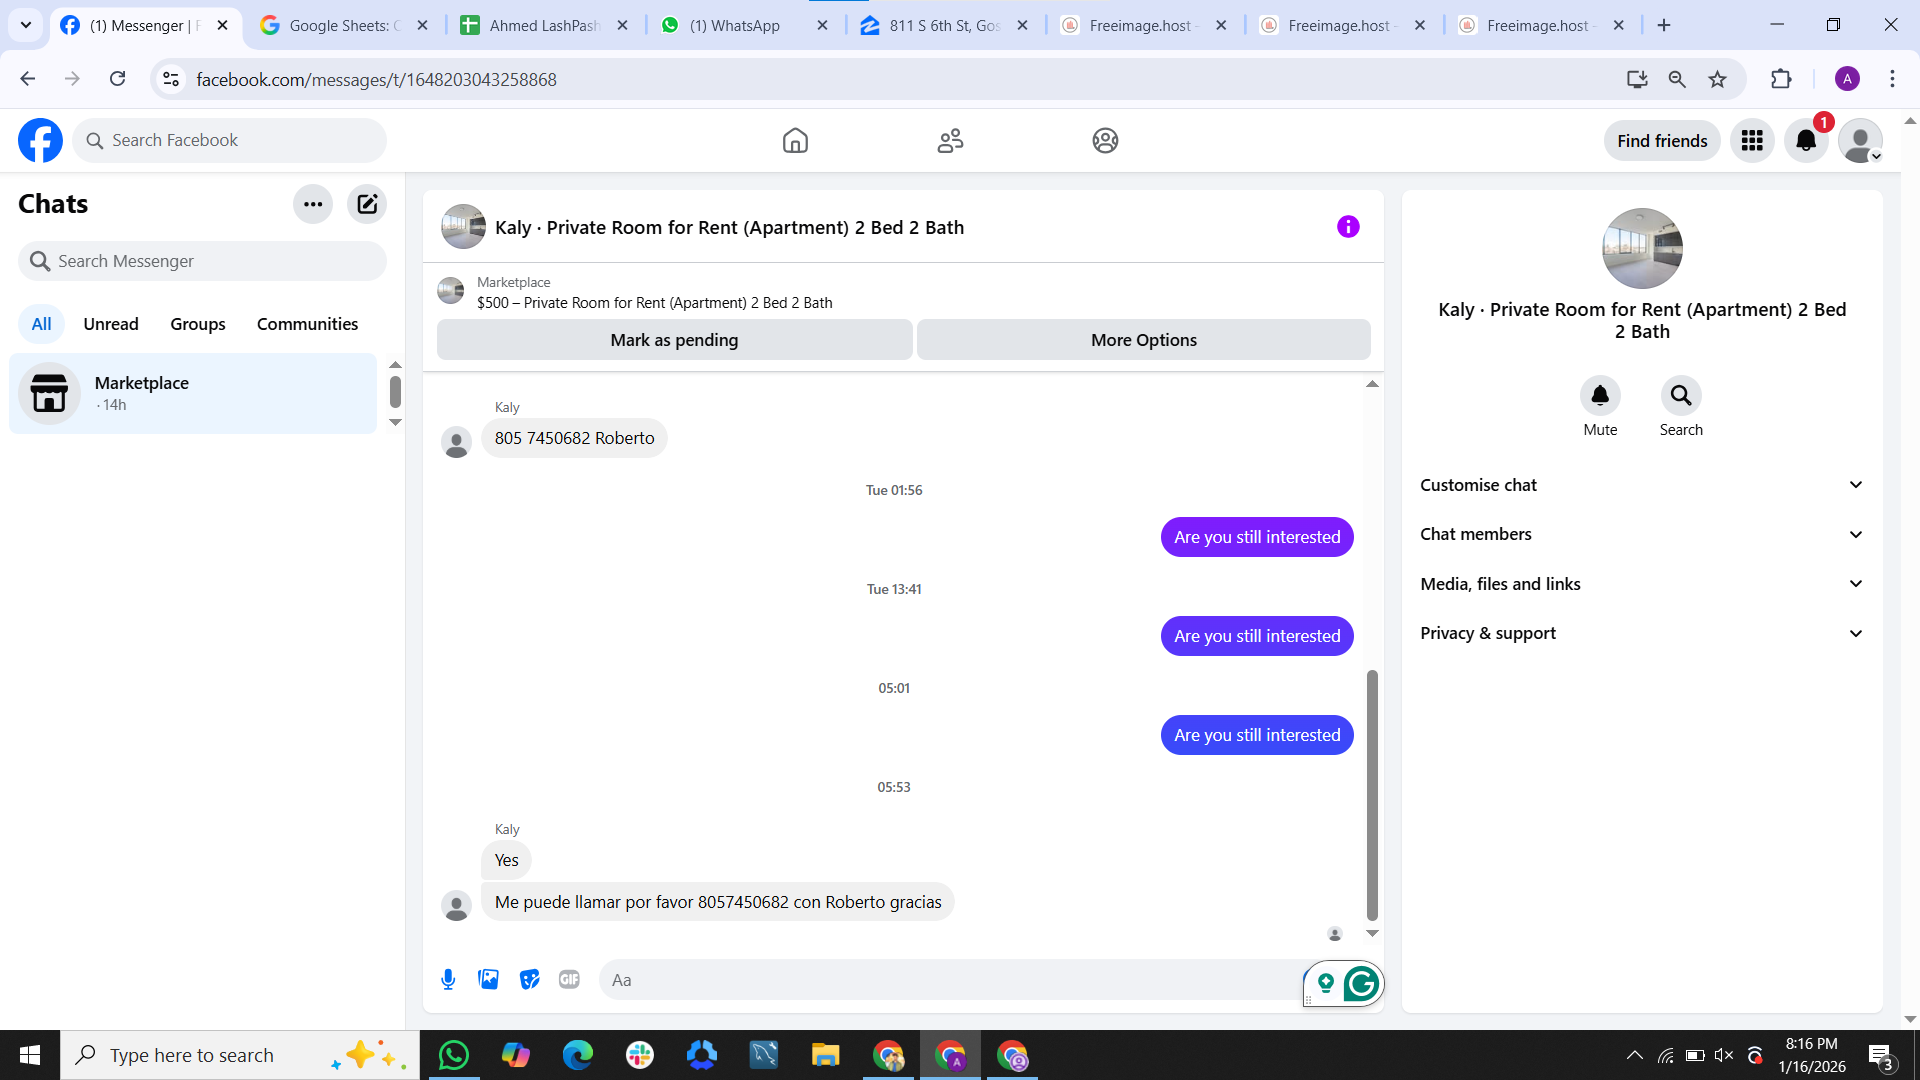Open the Chats options ellipsis menu
1920x1080 pixels.
(313, 204)
